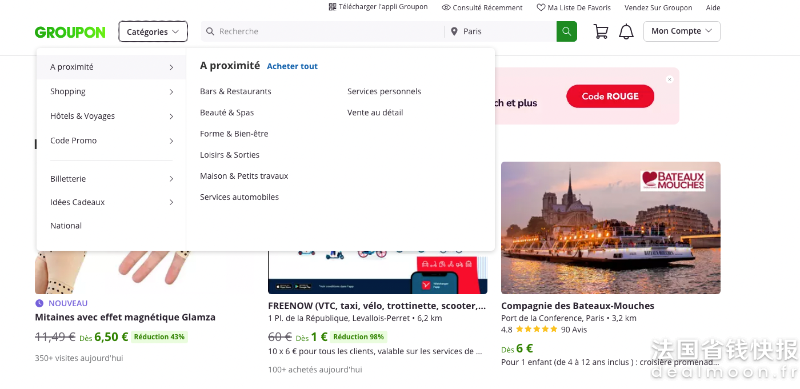Click the Paris location field
Screen dimensions: 800x389
(501, 32)
